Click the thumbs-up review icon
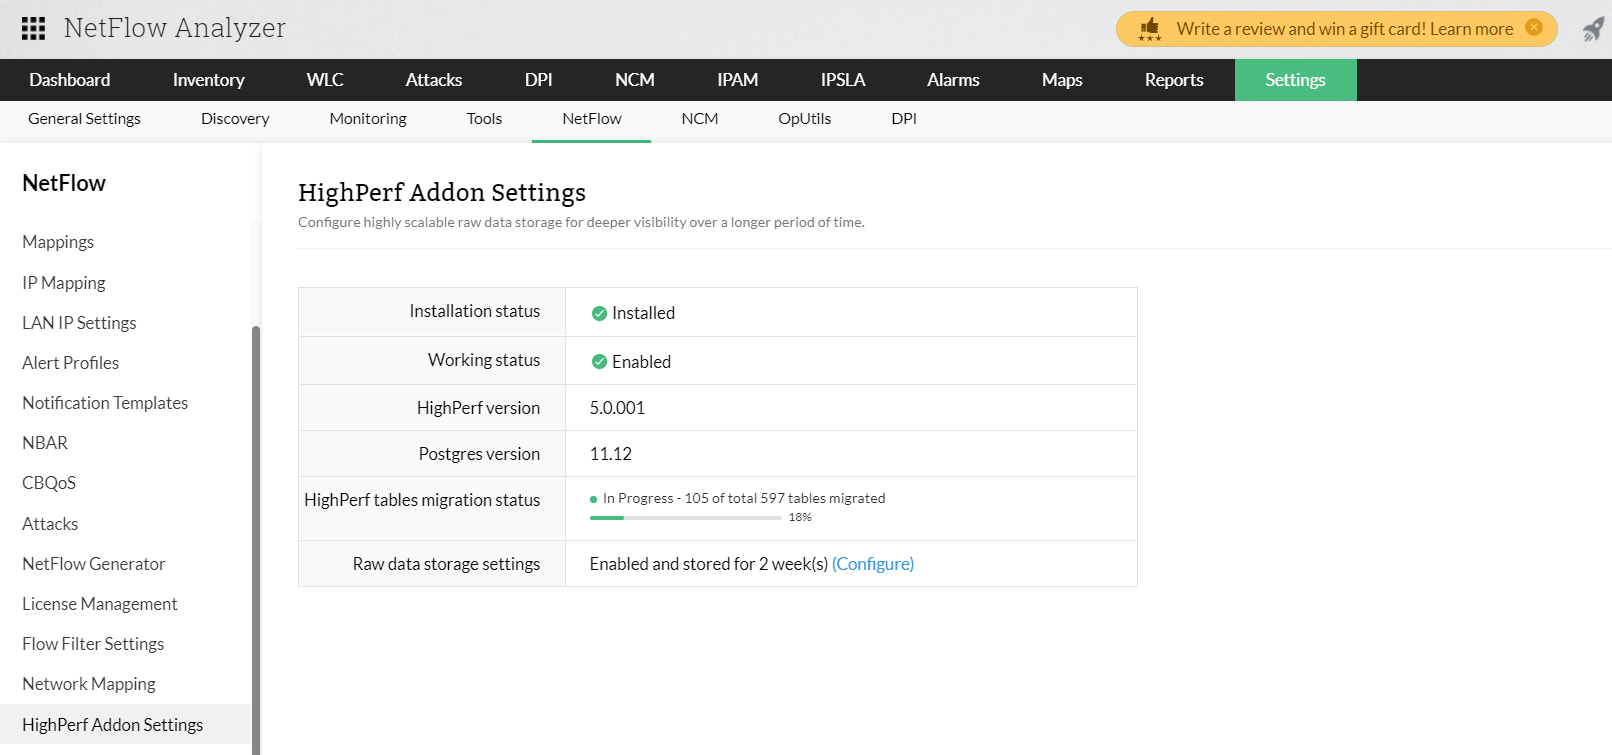Screen dimensions: 1612x755 click(x=1150, y=29)
